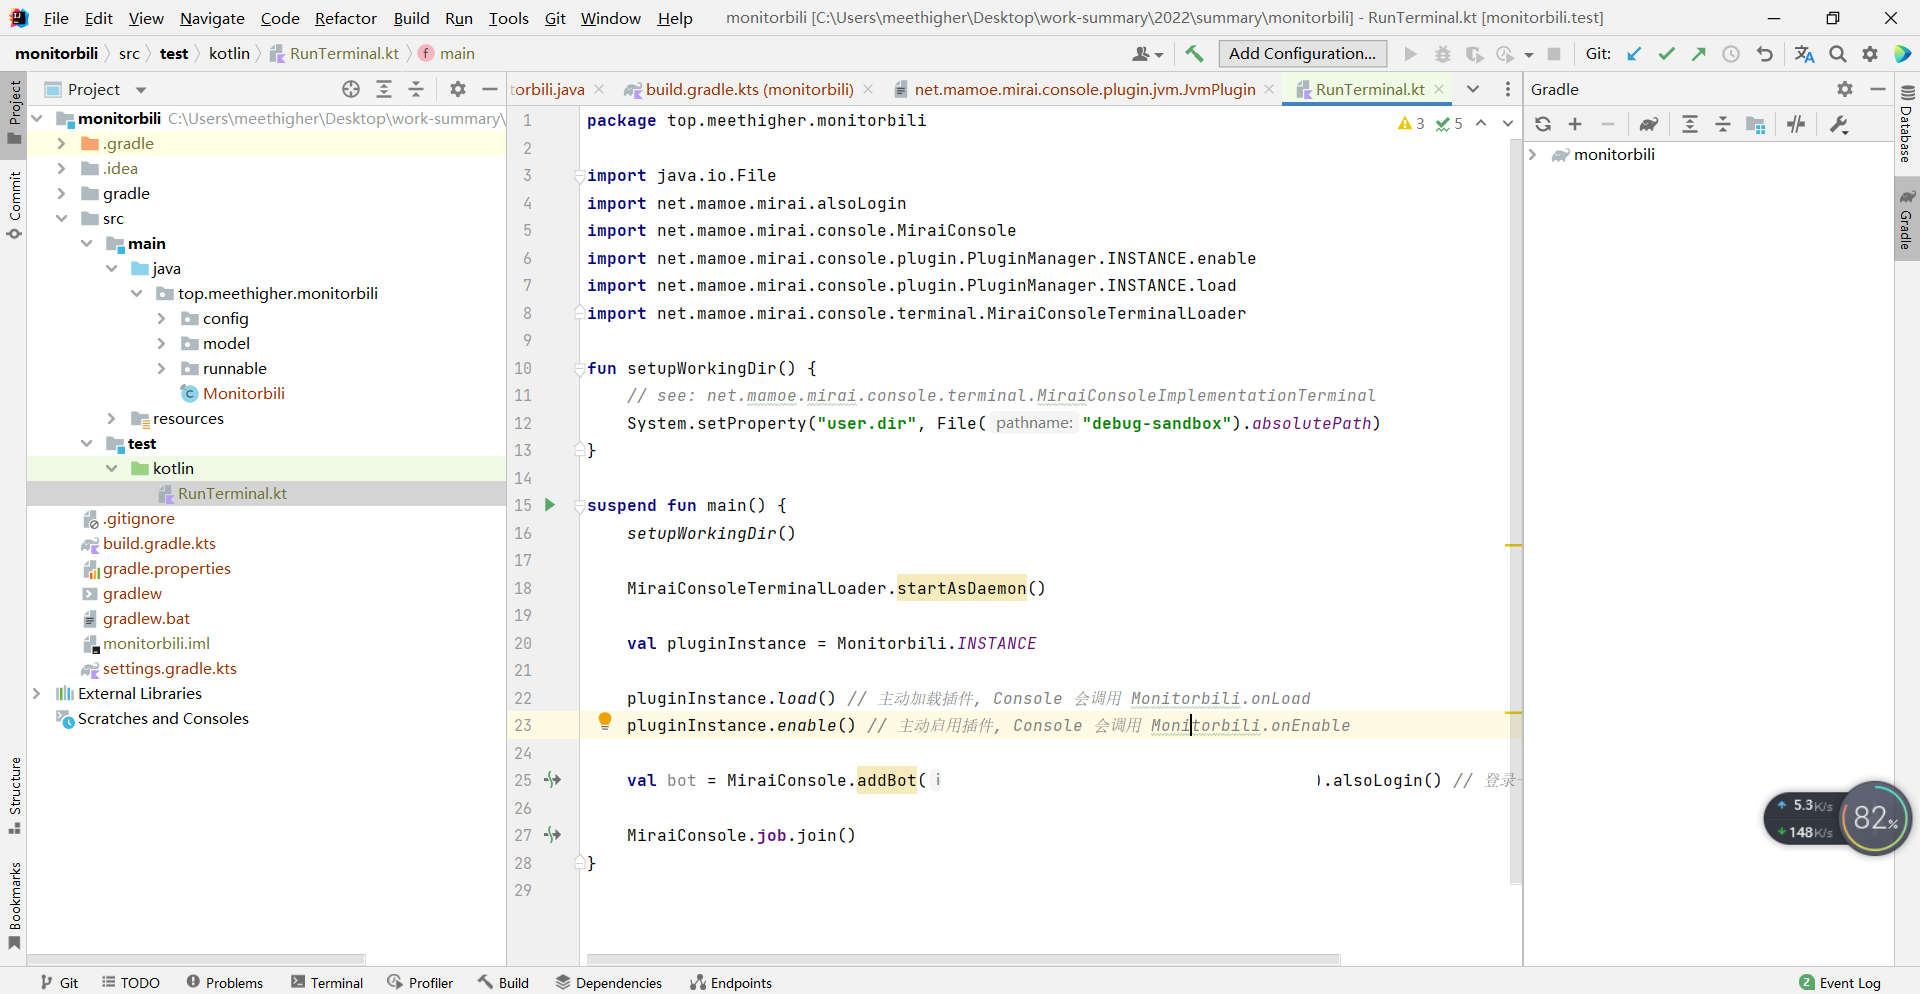This screenshot has width=1920, height=994.
Task: Click the Debug bug icon
Action: click(1442, 54)
